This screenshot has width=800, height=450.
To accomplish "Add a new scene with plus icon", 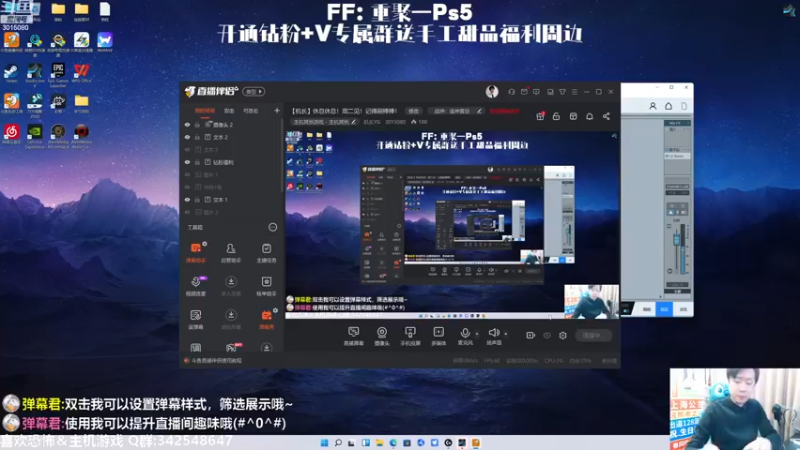I will 277,110.
